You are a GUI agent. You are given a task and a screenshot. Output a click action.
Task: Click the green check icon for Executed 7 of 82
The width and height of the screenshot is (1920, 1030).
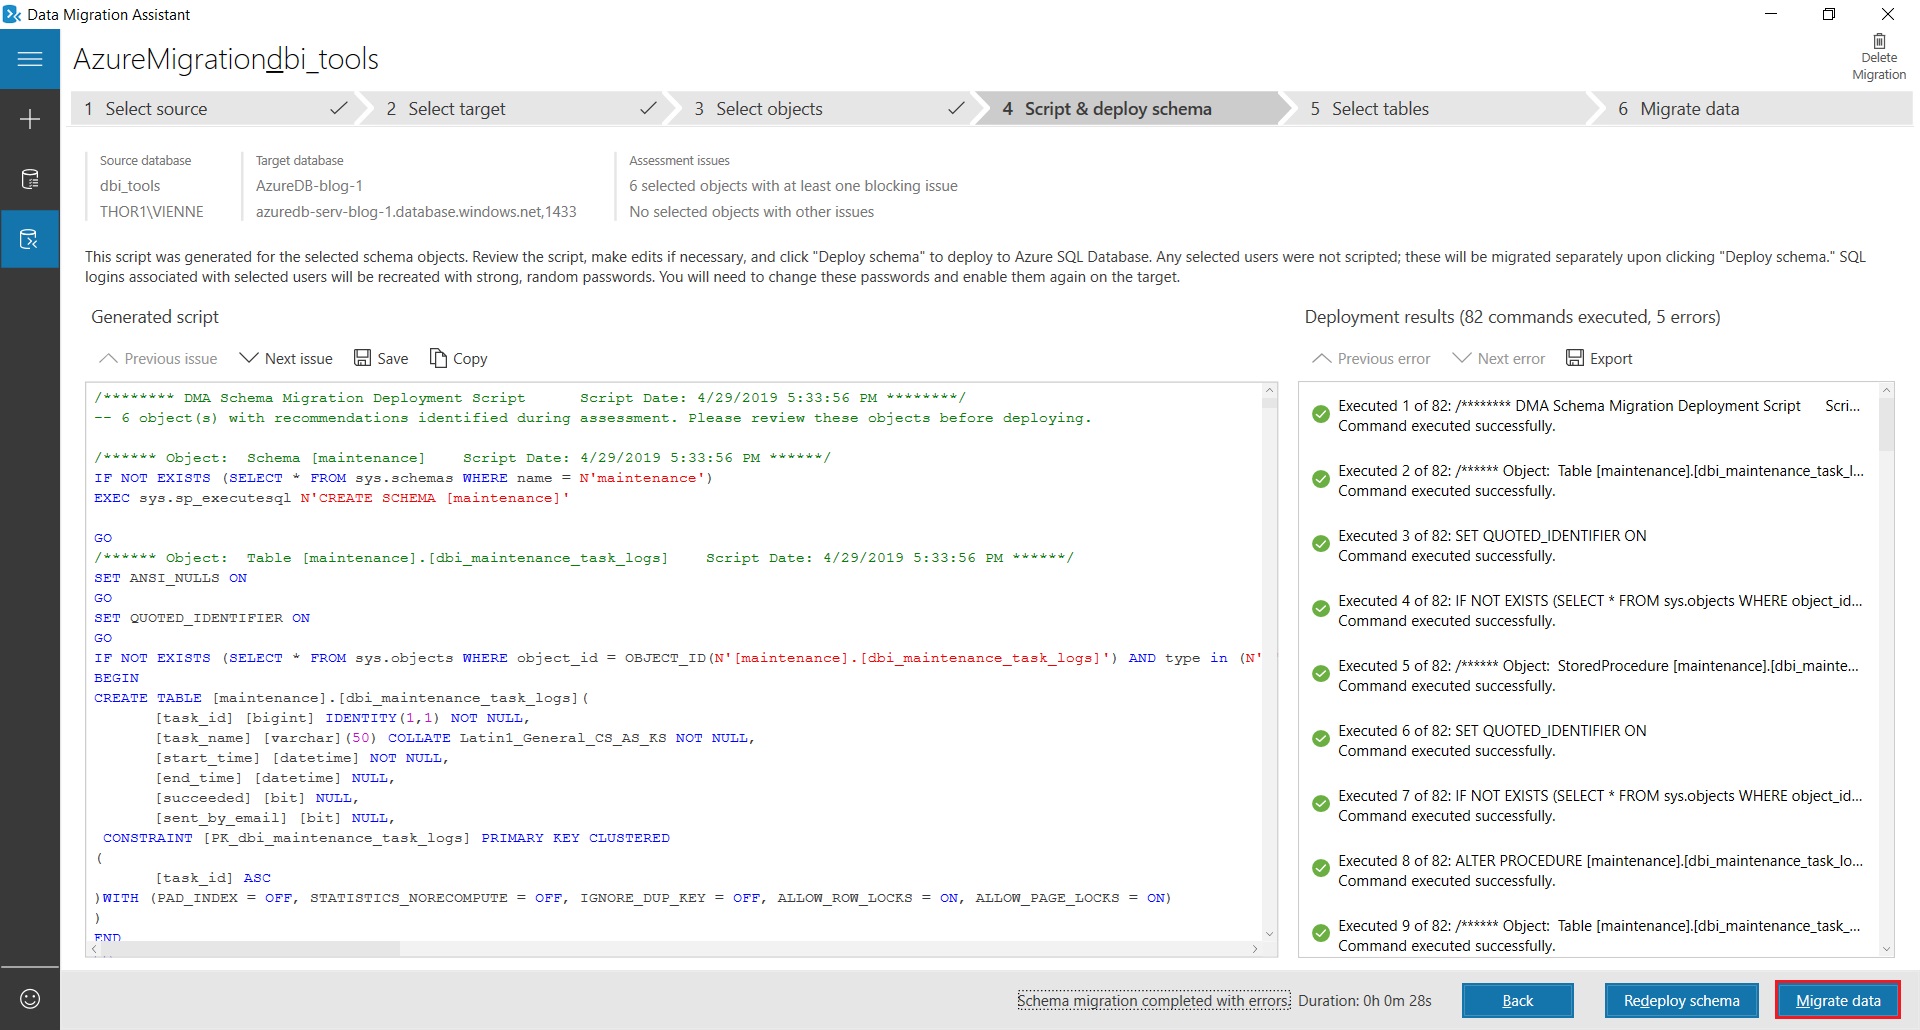click(1320, 804)
